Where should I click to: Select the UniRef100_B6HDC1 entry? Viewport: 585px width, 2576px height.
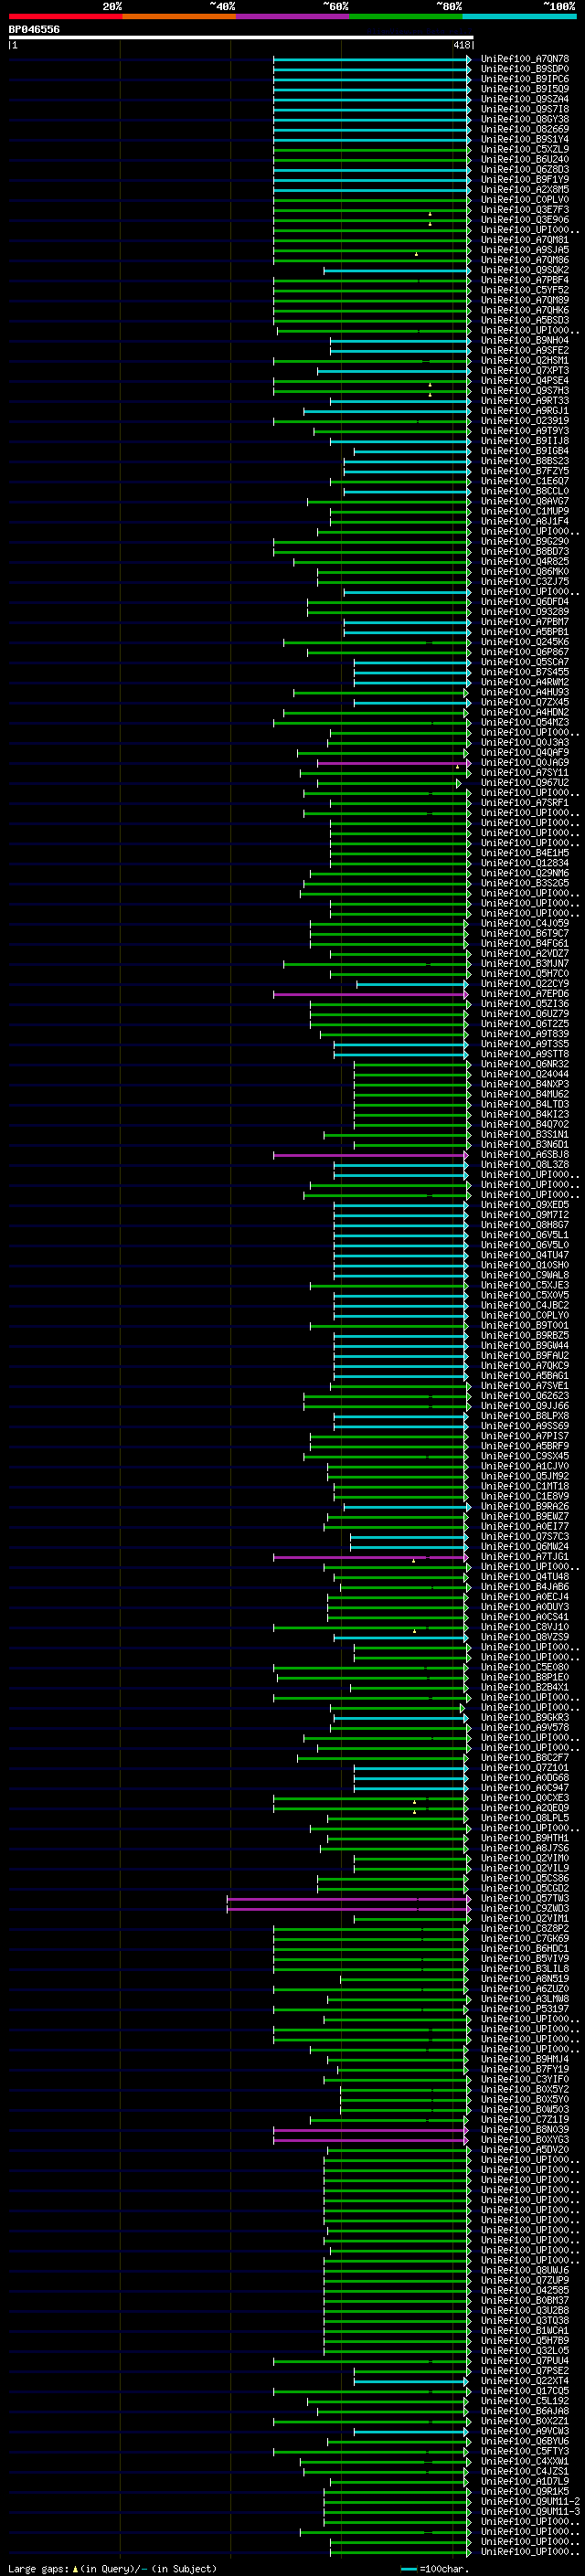point(525,1949)
